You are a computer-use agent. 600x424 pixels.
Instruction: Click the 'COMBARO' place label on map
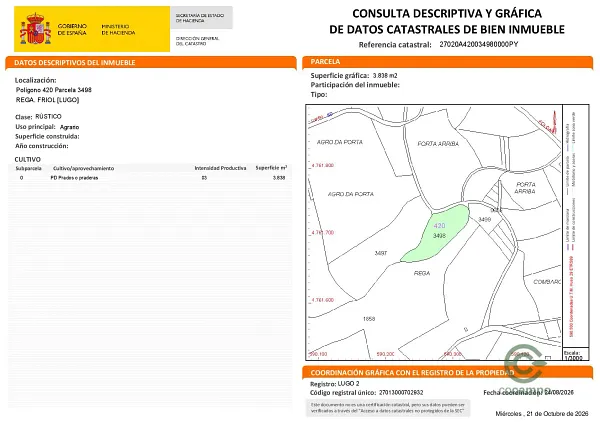[547, 282]
